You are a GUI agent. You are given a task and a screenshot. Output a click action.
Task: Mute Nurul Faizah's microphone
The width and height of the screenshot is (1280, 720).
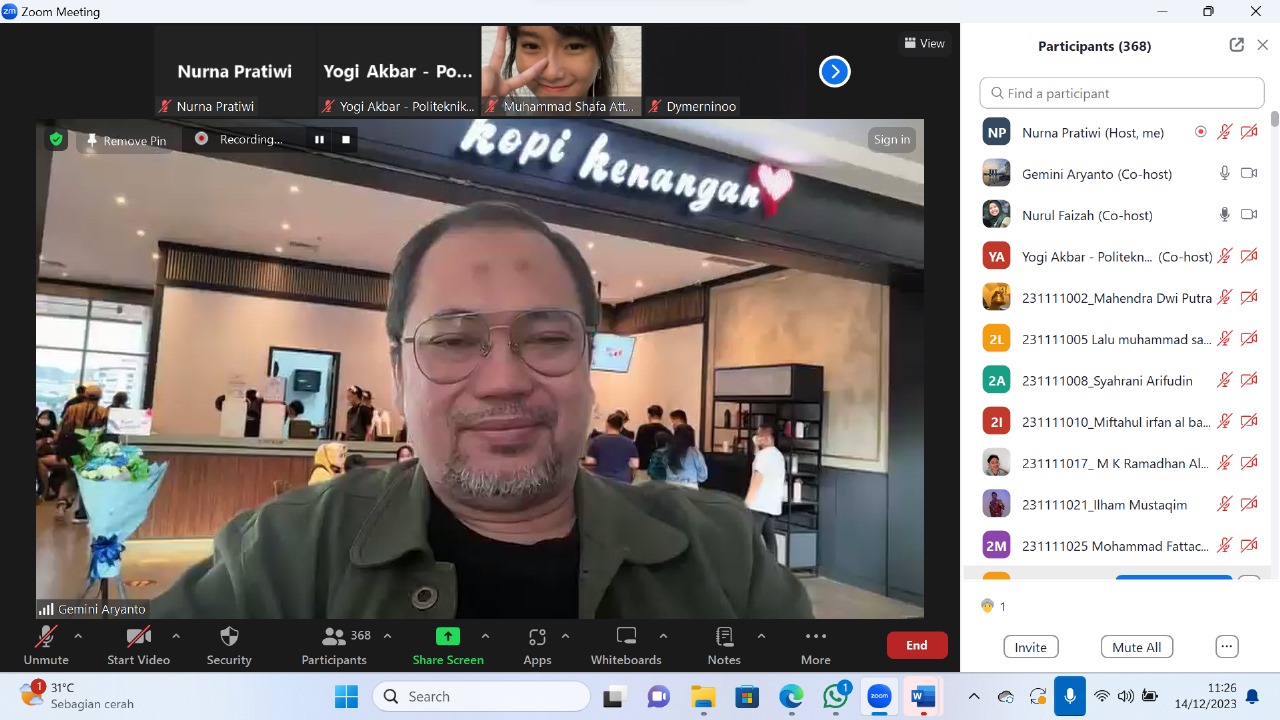[x=1224, y=214]
